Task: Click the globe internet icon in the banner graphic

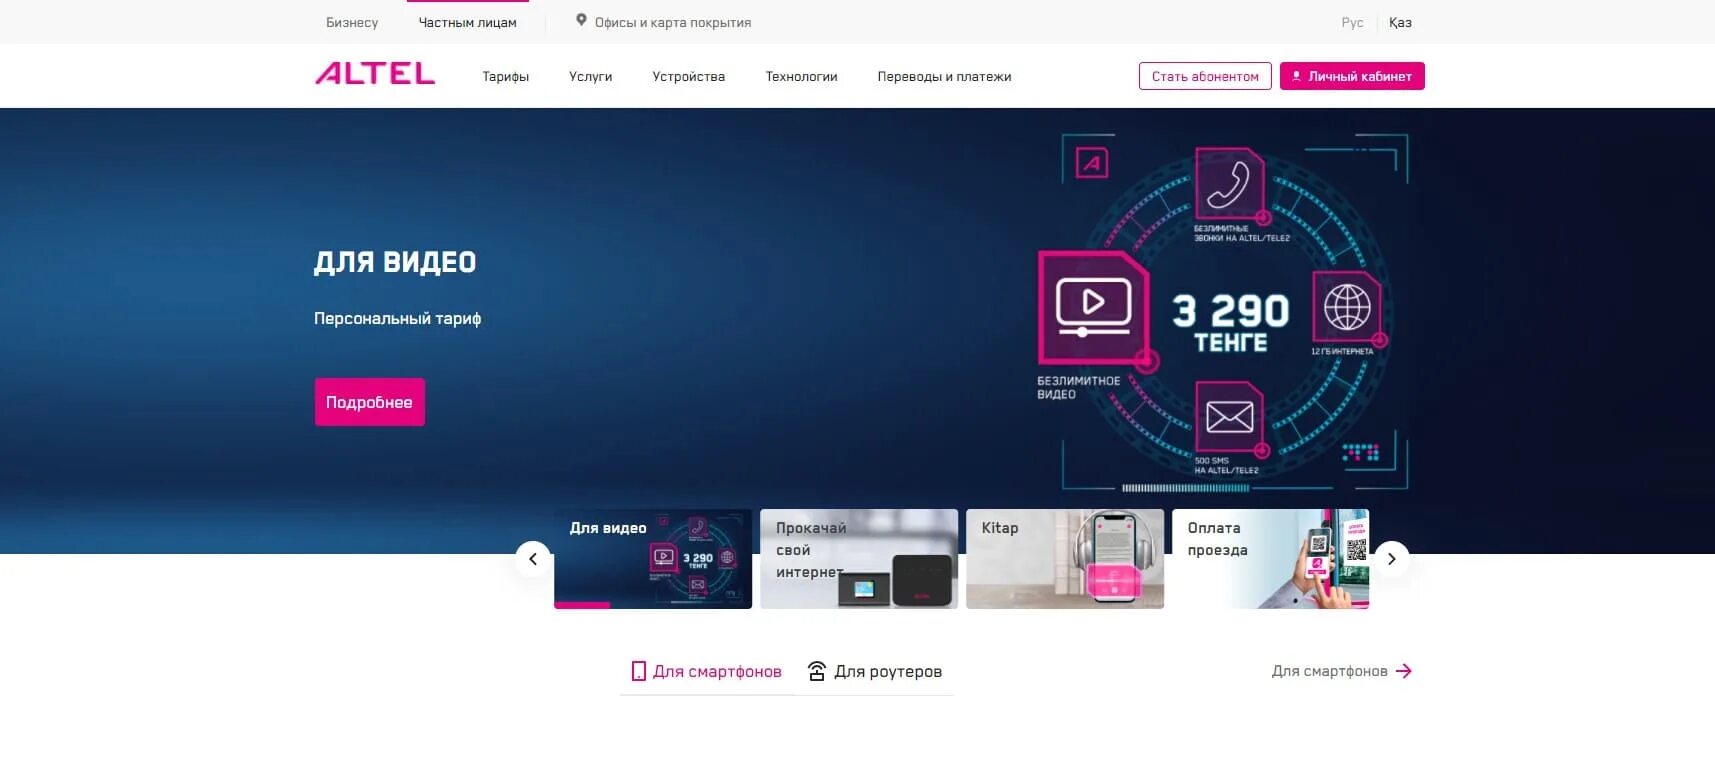Action: (x=1347, y=306)
